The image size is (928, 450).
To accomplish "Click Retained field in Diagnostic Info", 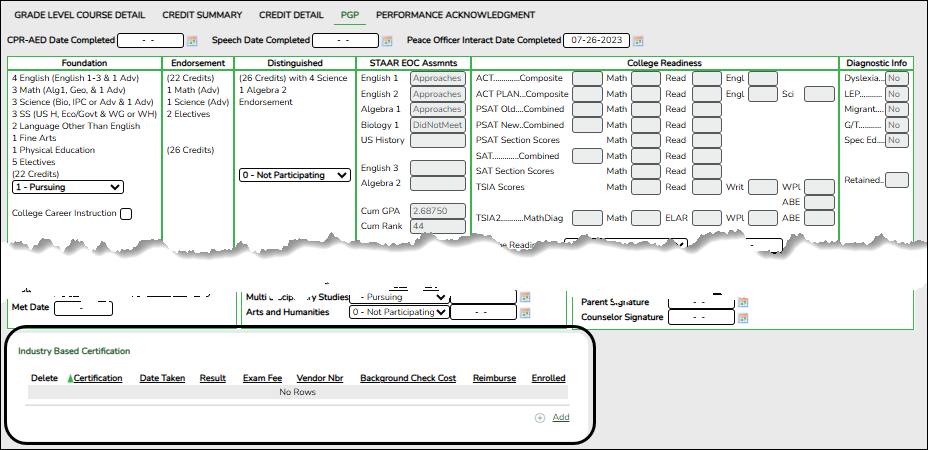I will pos(897,180).
